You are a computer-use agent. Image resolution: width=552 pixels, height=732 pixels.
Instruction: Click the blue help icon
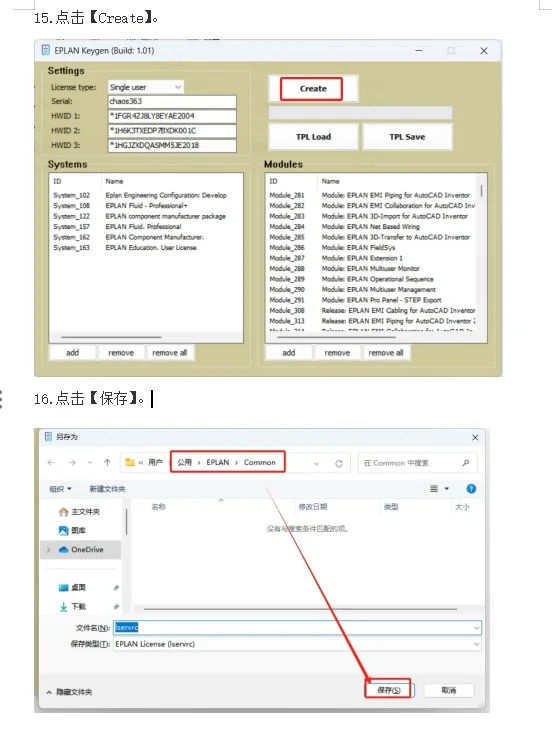pos(471,489)
